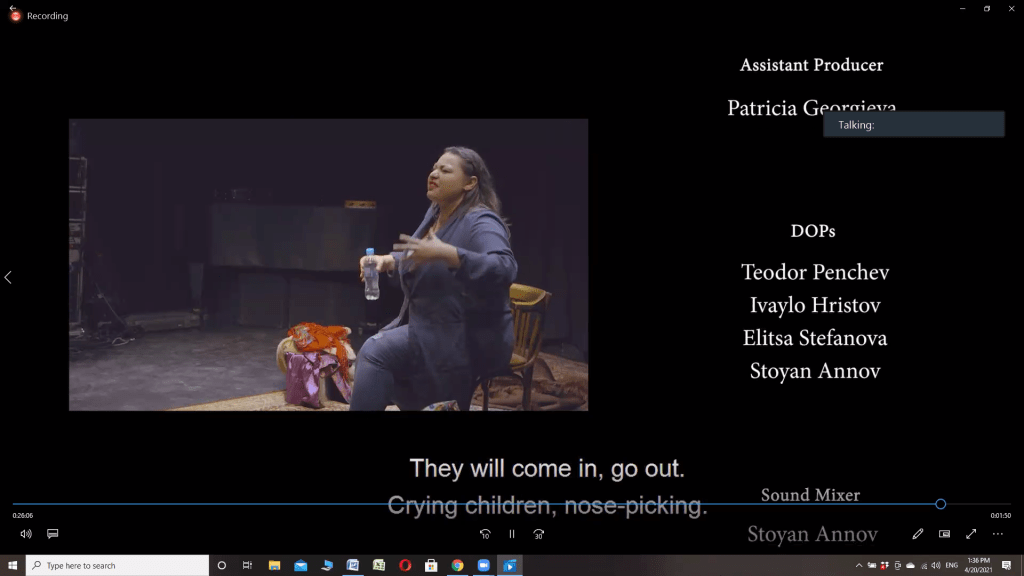Click the Type here to search box
This screenshot has height=576, width=1024.
tap(118, 565)
